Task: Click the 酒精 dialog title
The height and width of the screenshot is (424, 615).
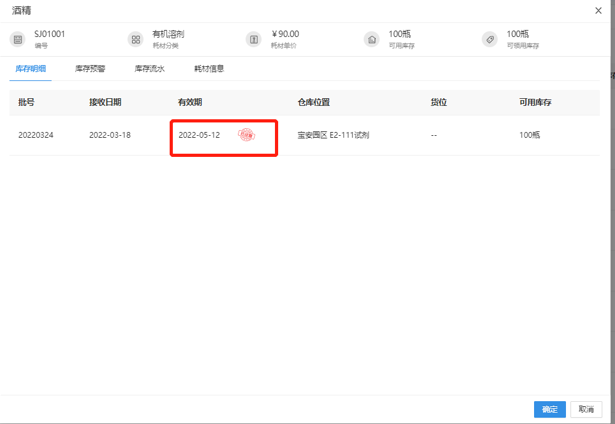Action: click(x=21, y=11)
